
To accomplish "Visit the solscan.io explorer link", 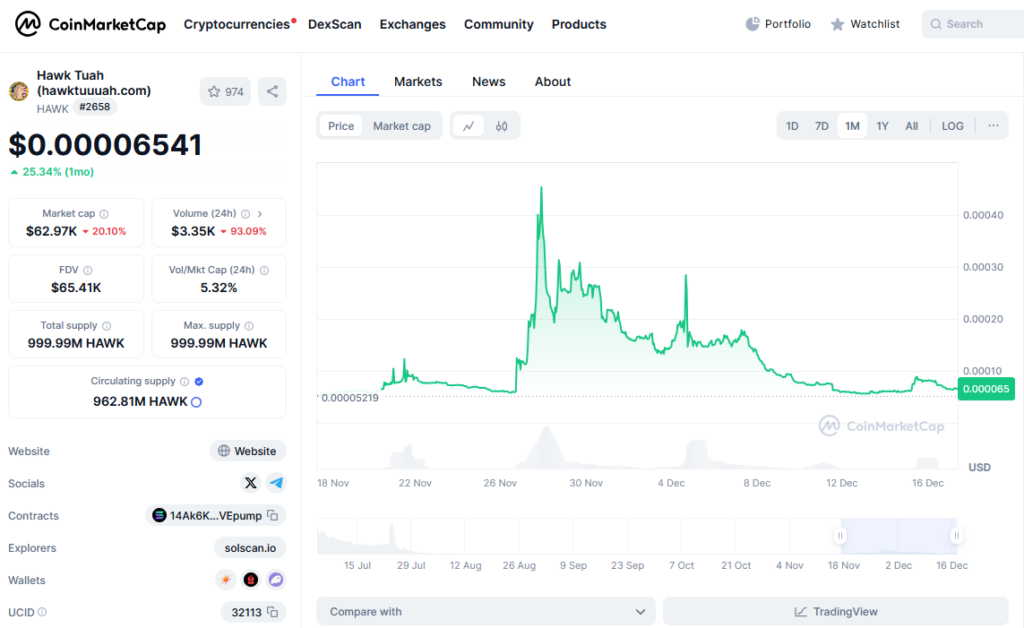I will [250, 548].
